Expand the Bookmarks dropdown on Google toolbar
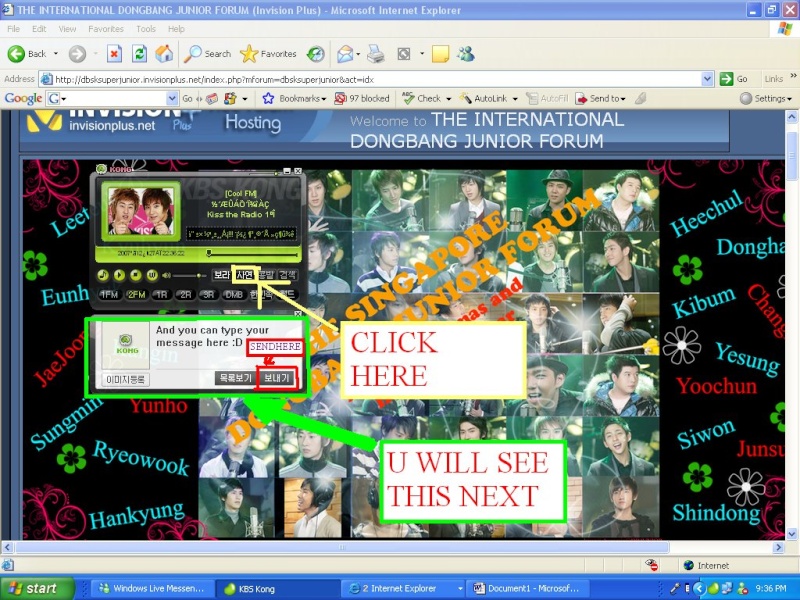The image size is (800, 600). [323, 98]
